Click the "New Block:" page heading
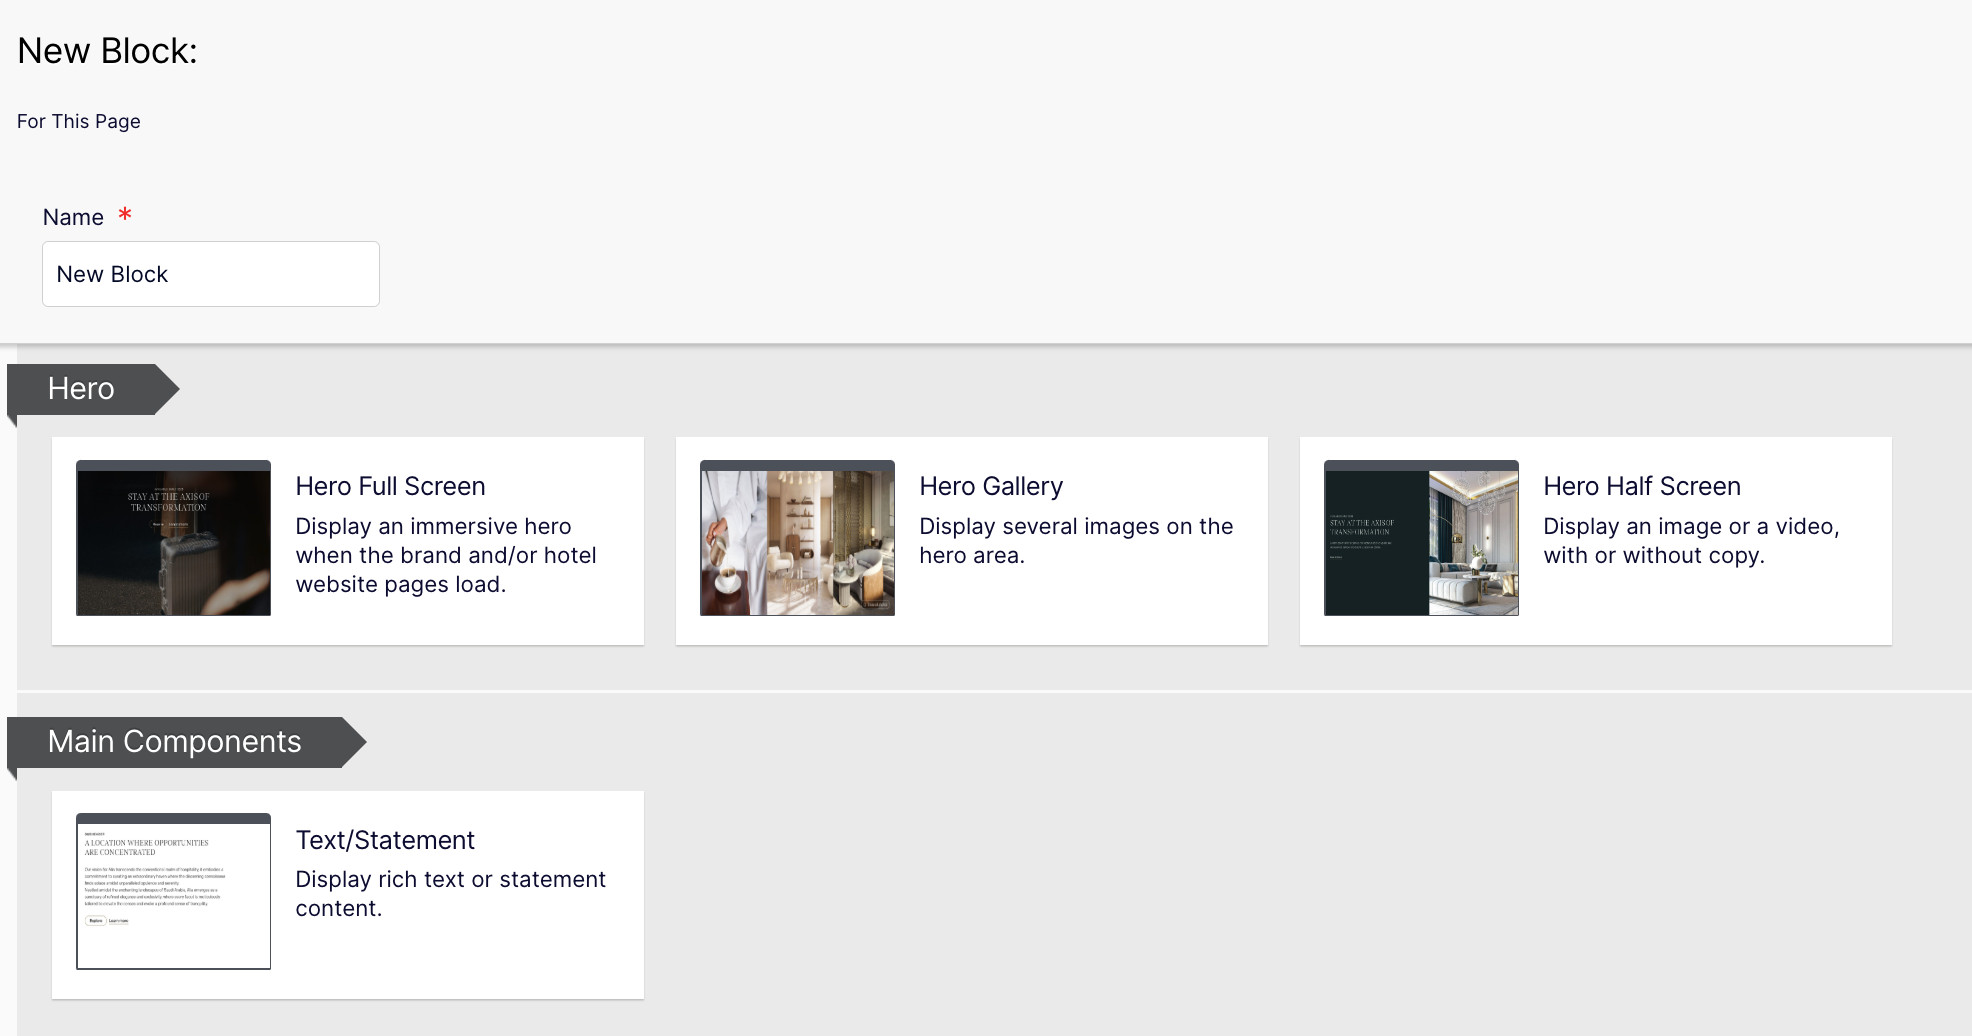The height and width of the screenshot is (1036, 1972). 107,51
